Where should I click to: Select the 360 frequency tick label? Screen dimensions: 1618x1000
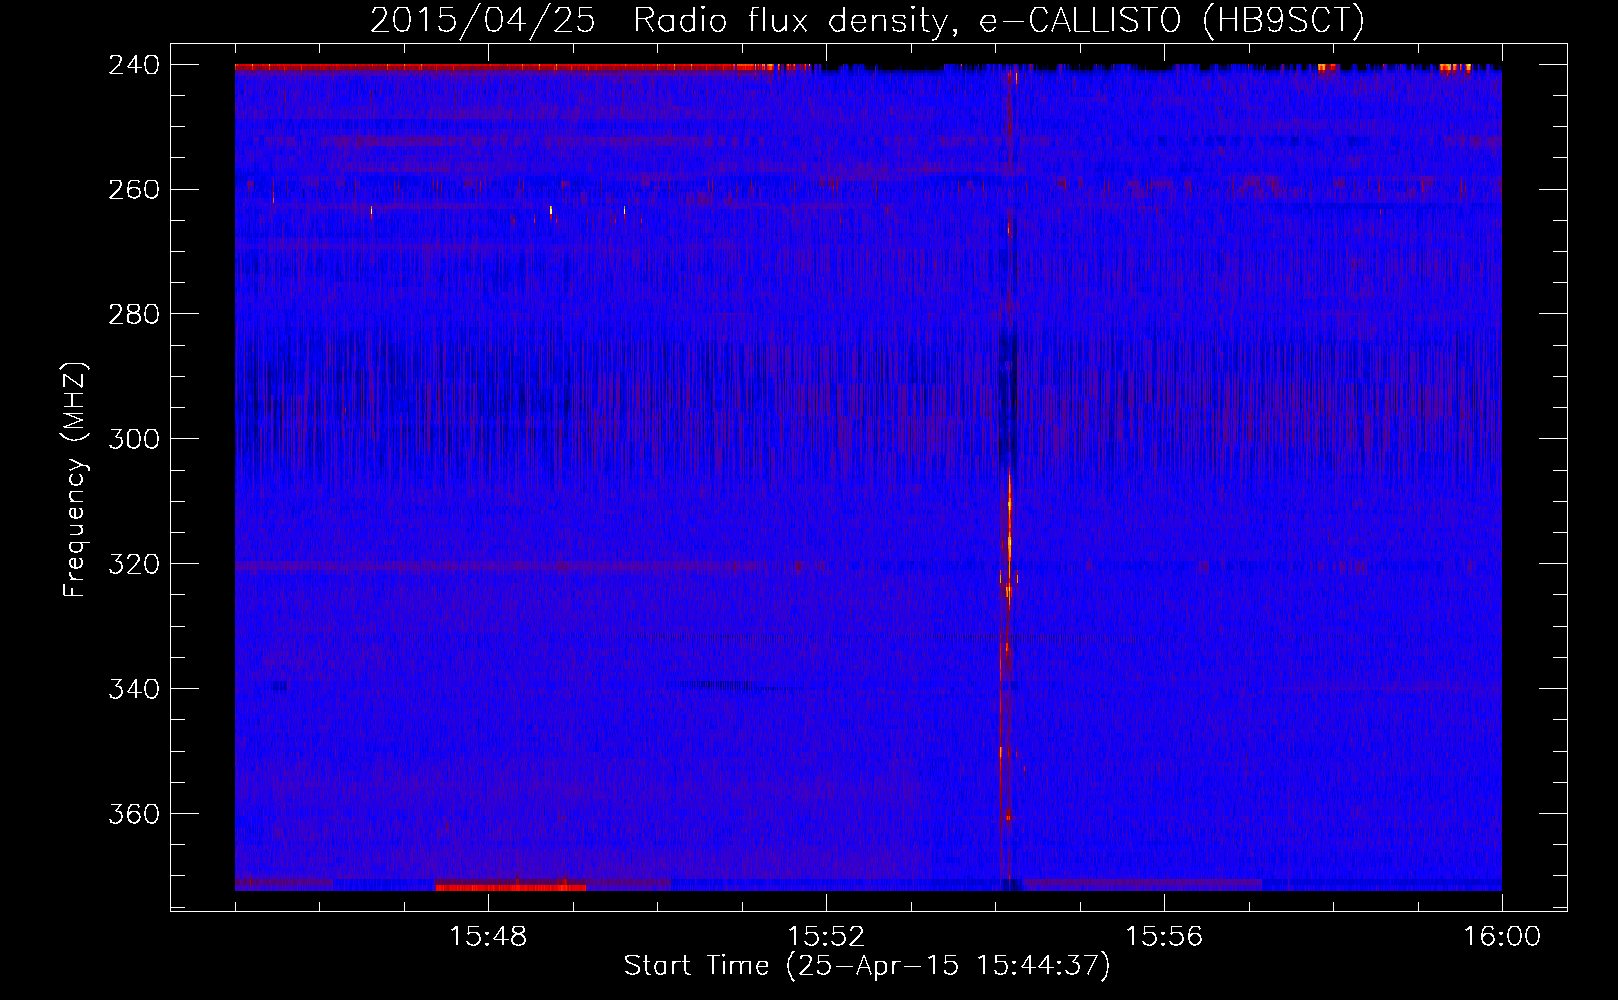134,815
